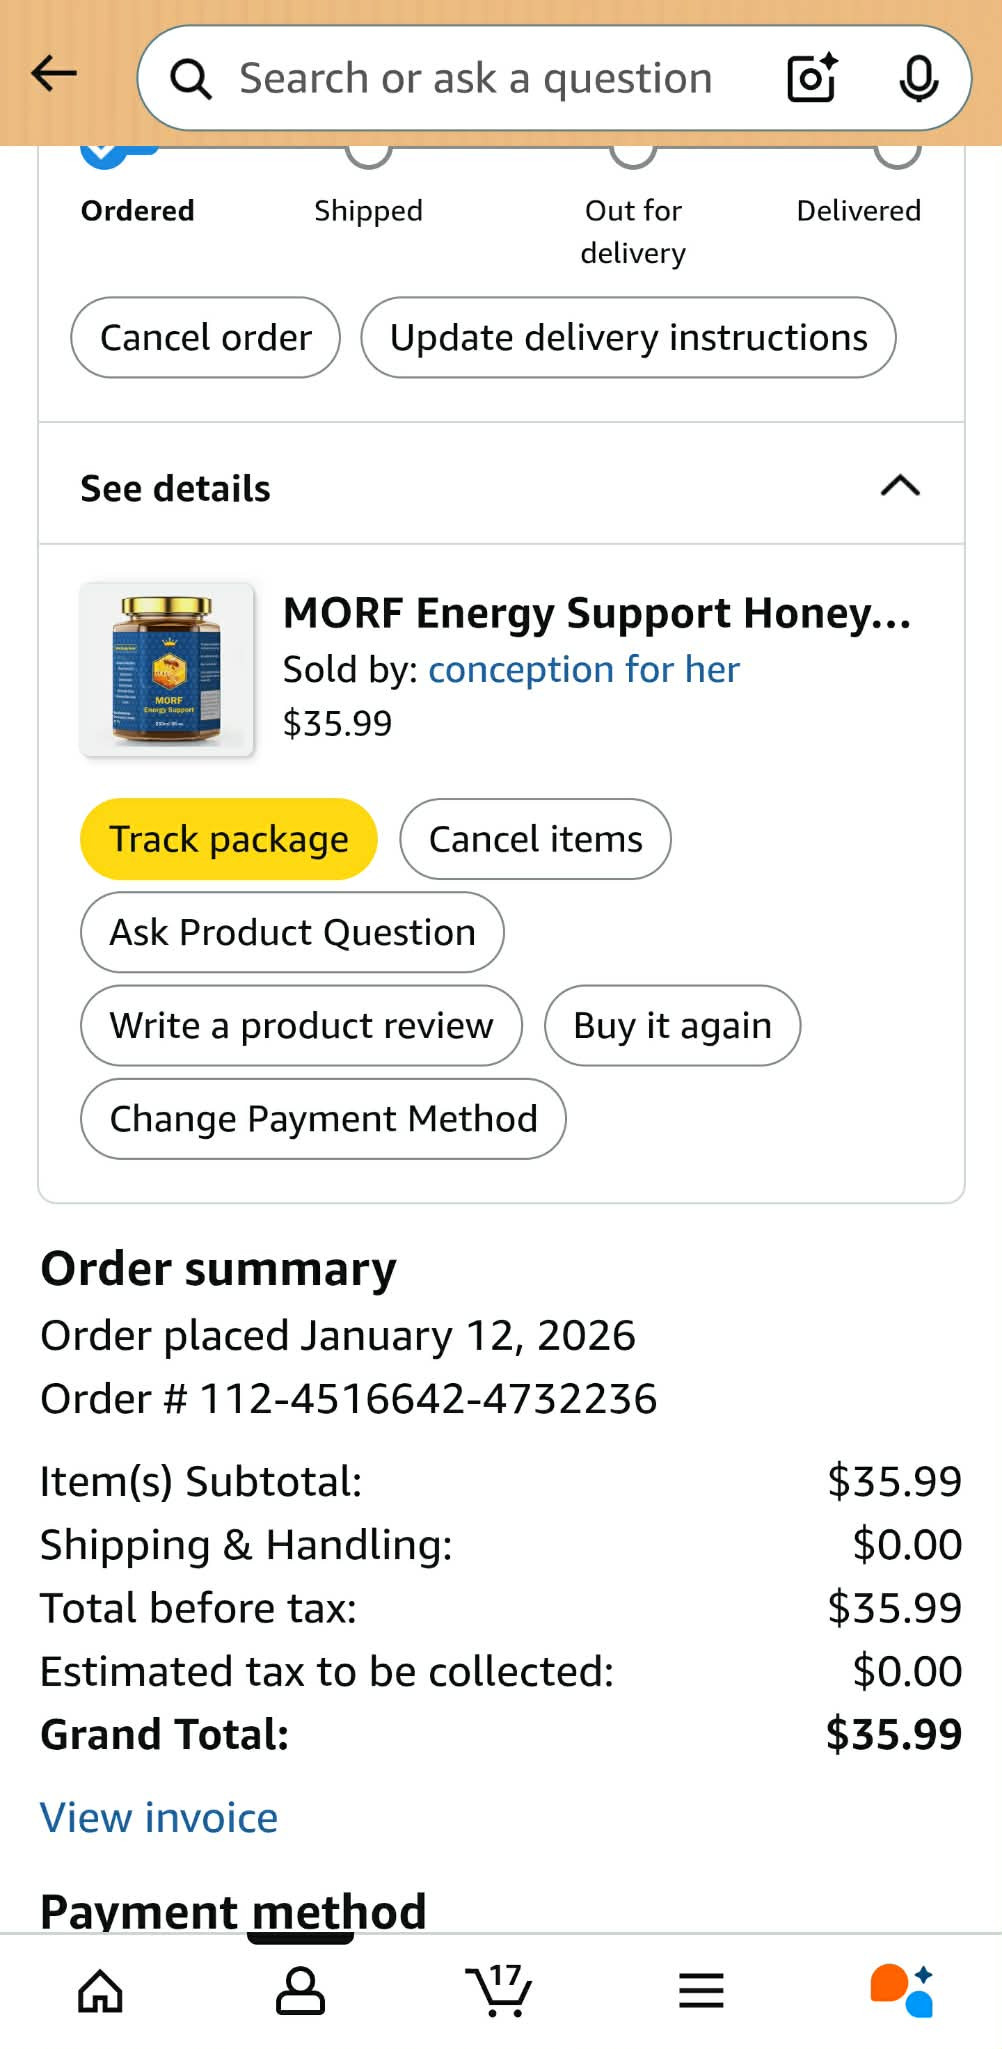
Task: Tap Update delivery instructions button
Action: click(628, 338)
